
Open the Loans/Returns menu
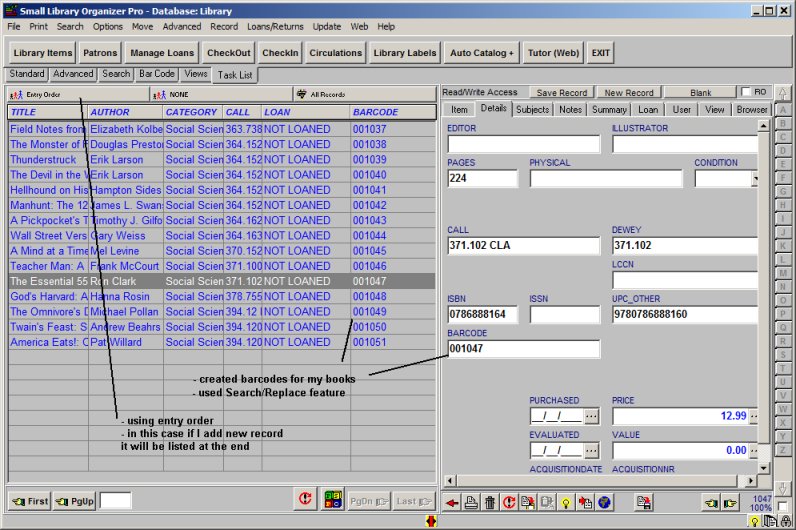point(275,26)
